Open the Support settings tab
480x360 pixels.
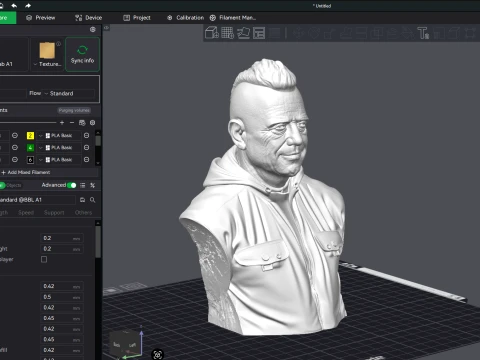(54, 212)
